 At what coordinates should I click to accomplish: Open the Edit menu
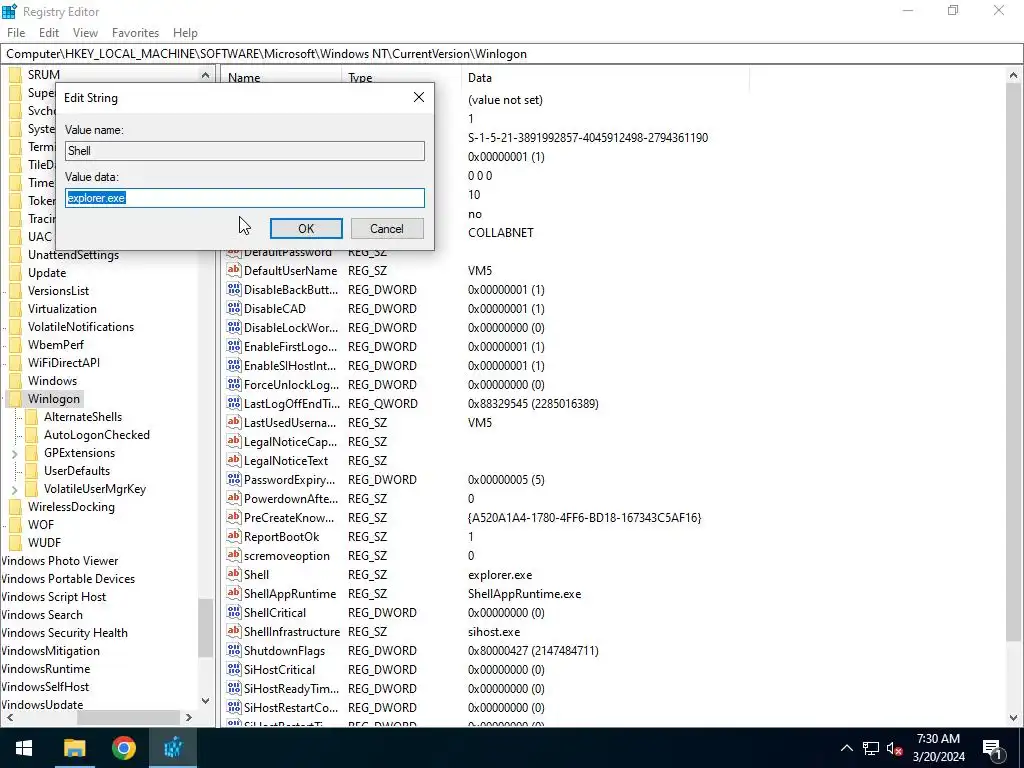(49, 33)
